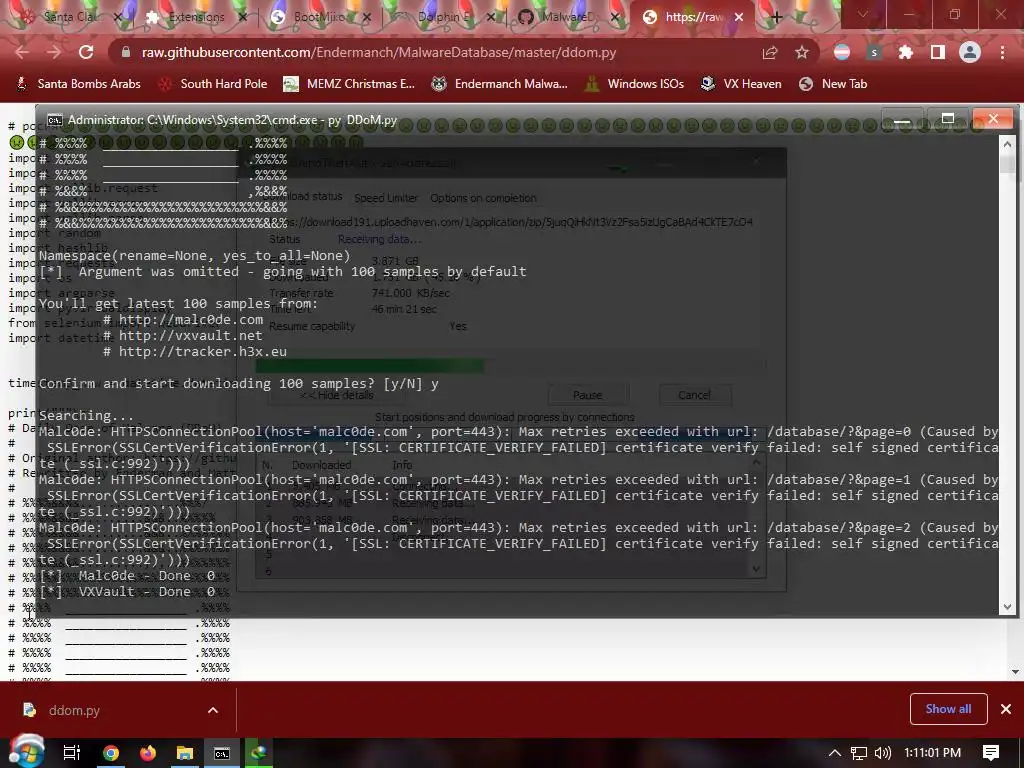Bookmark this page with the star icon
This screenshot has width=1024, height=768.
click(802, 53)
